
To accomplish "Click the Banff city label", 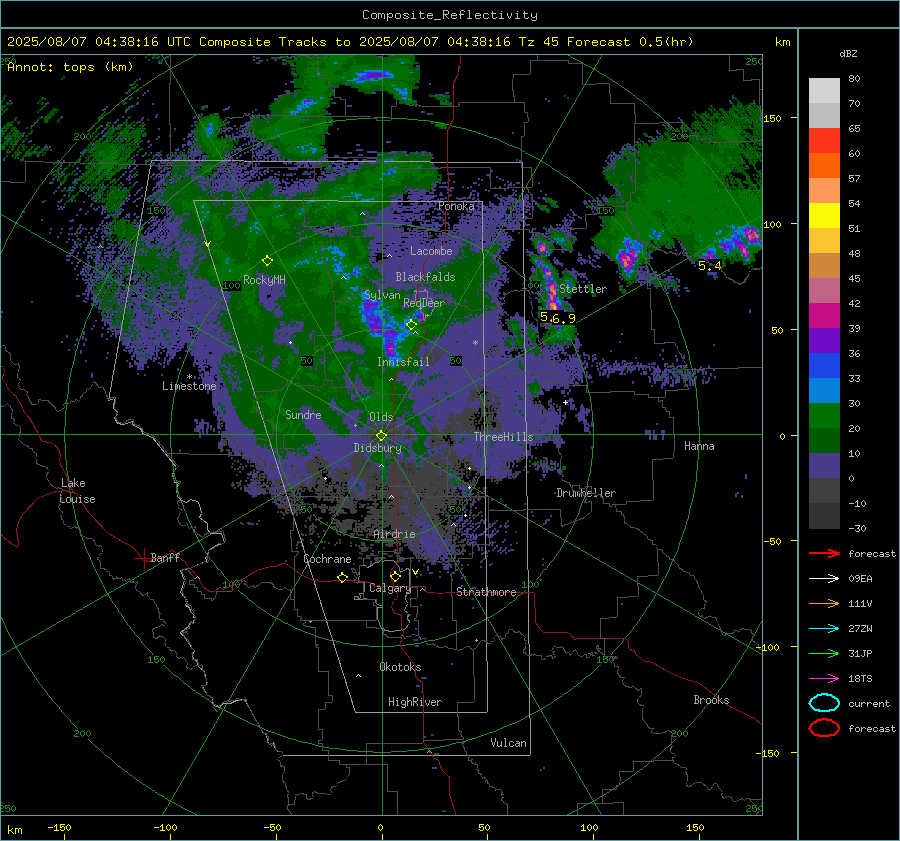I will click(x=165, y=557).
